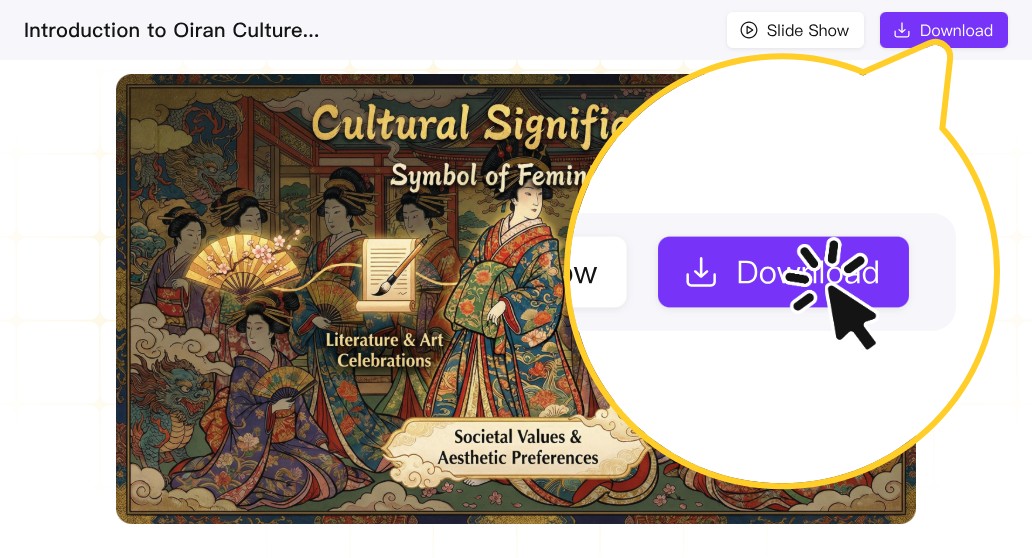
Task: Click the 'Societal Values & Aesthetic Preferences' banner
Action: tap(517, 447)
